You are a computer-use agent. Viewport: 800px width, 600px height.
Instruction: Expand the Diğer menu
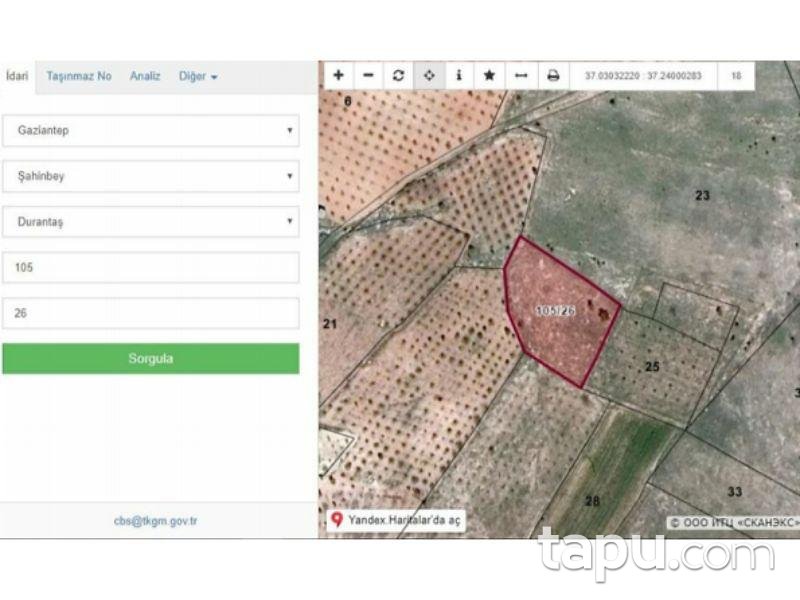198,76
